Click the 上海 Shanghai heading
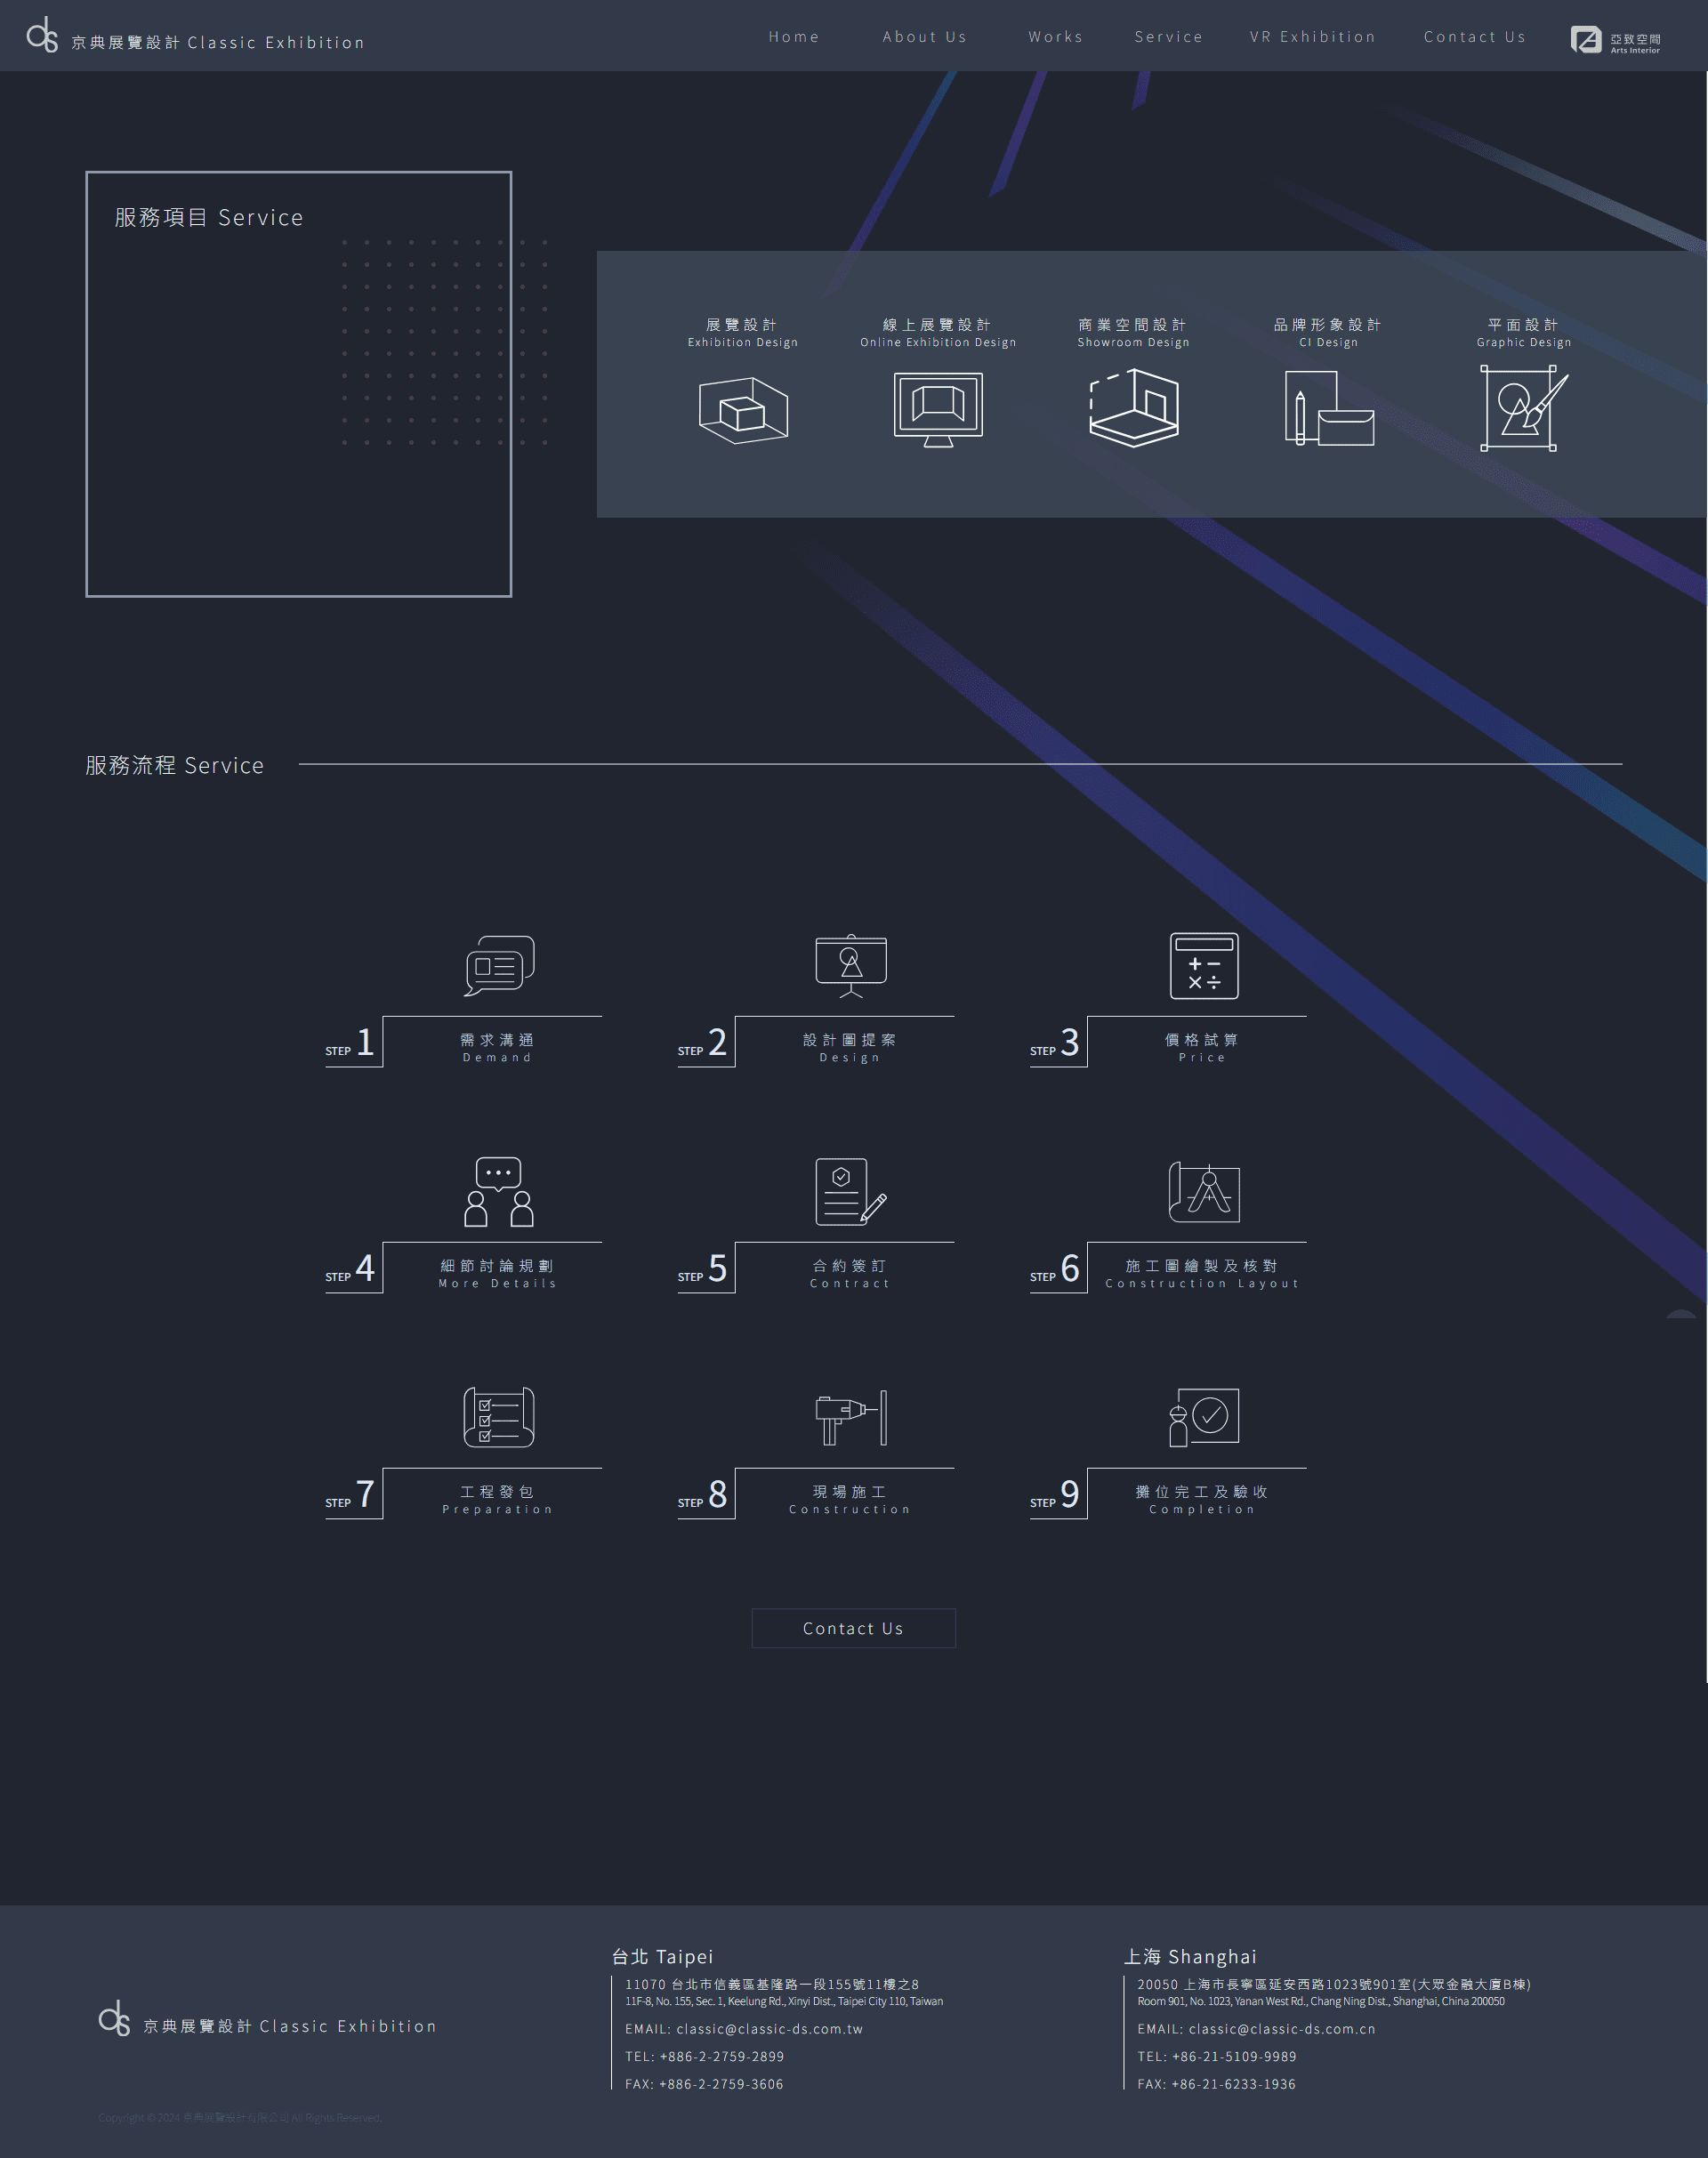This screenshot has width=1708, height=2158. (x=1190, y=1957)
